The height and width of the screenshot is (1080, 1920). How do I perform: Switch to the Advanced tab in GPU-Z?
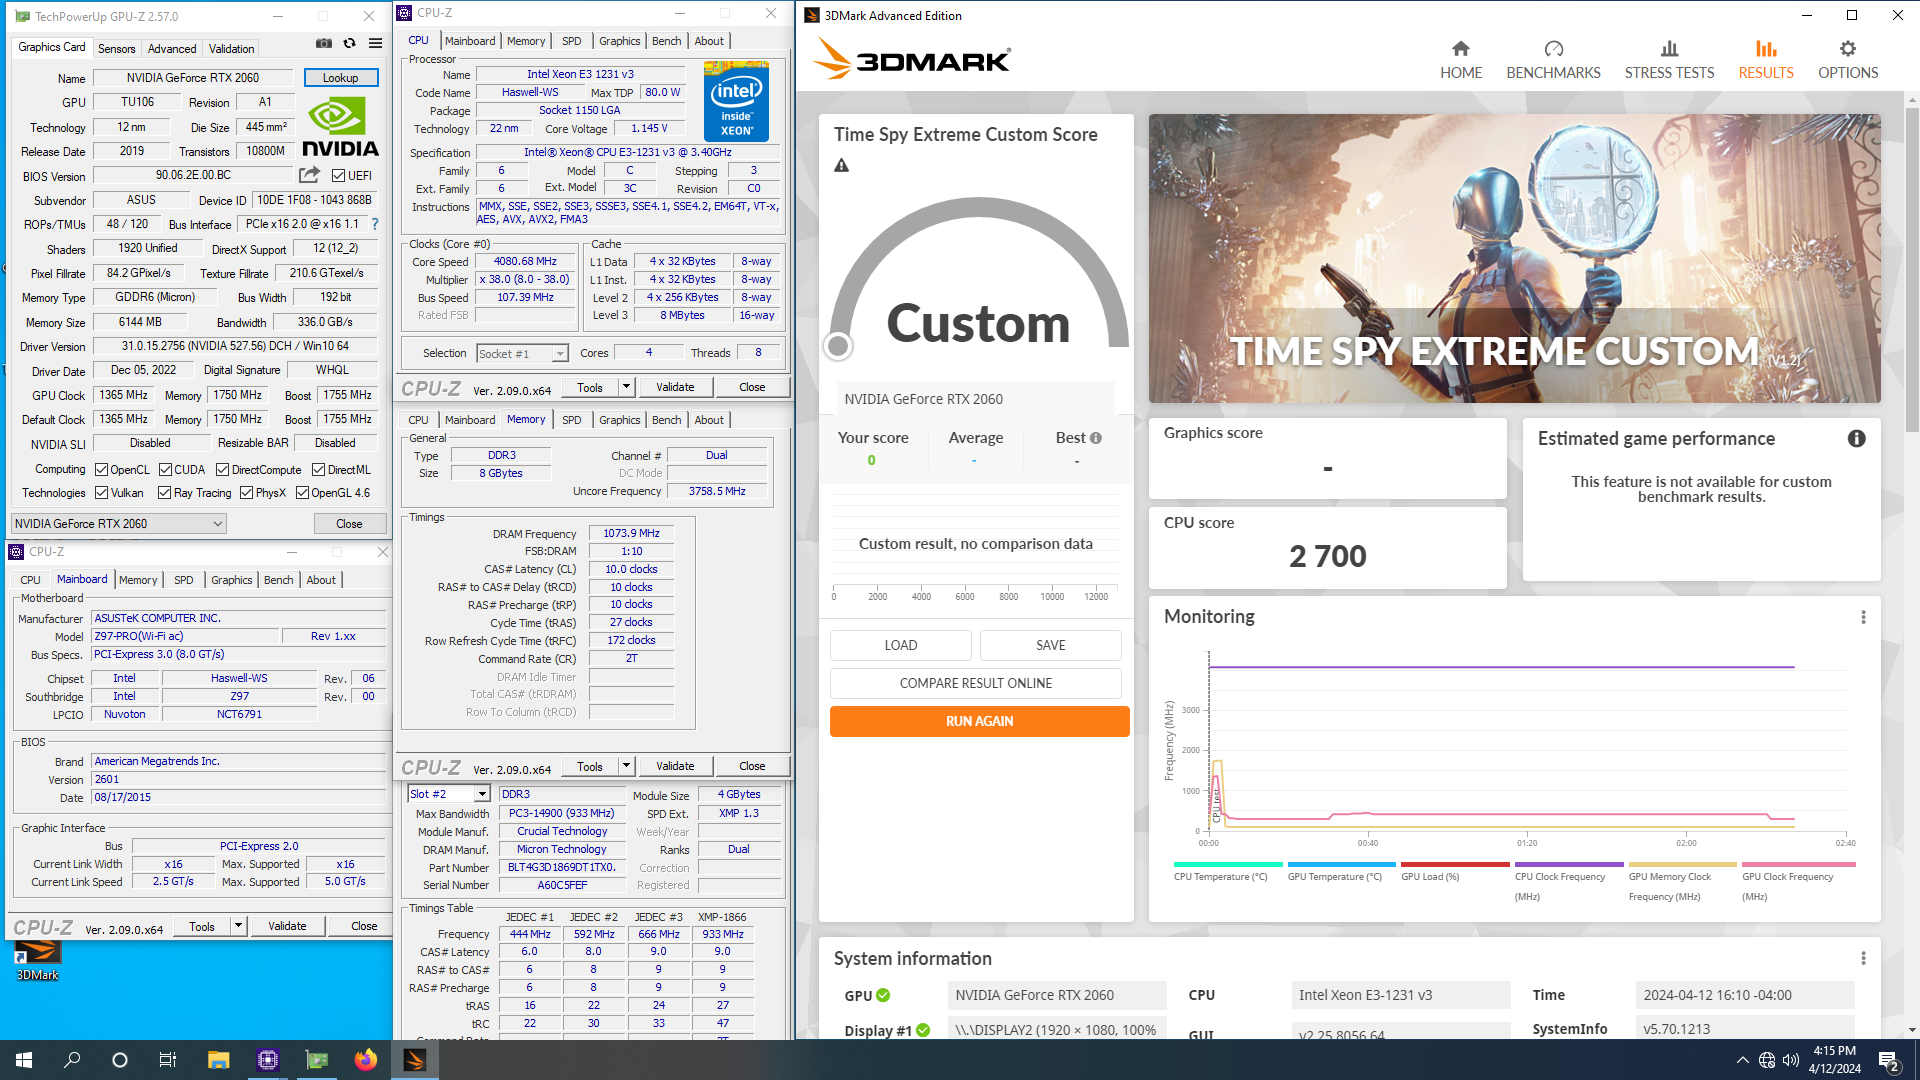(x=172, y=48)
